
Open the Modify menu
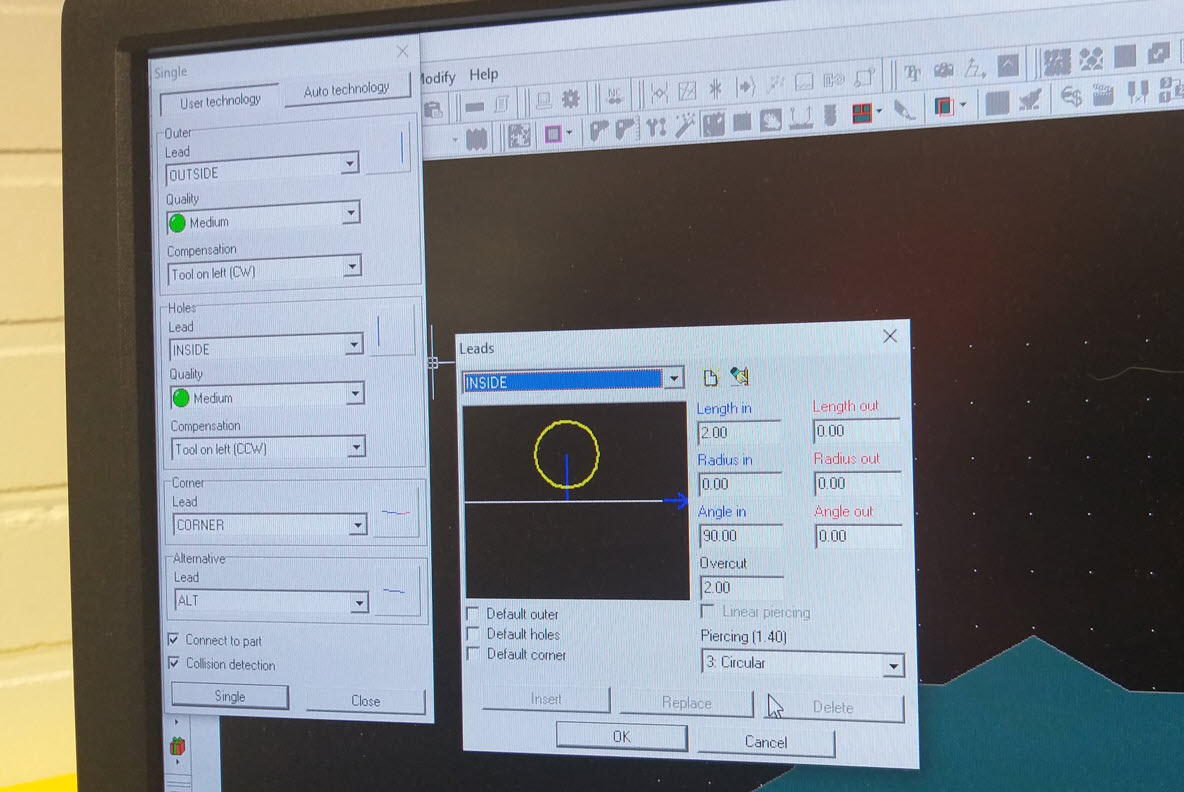[x=436, y=78]
